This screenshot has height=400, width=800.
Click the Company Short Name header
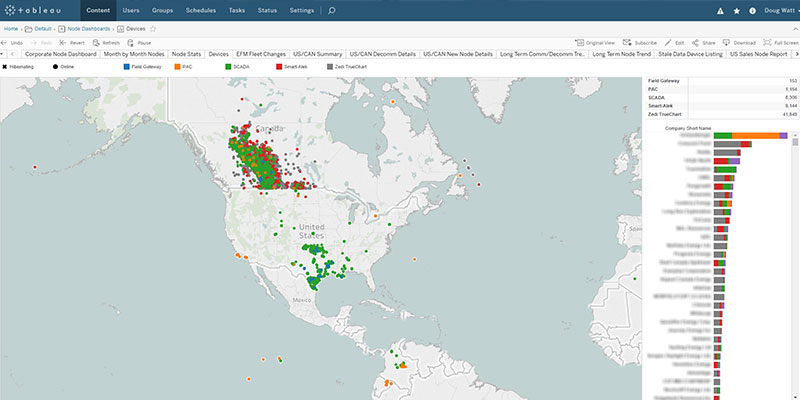(688, 128)
